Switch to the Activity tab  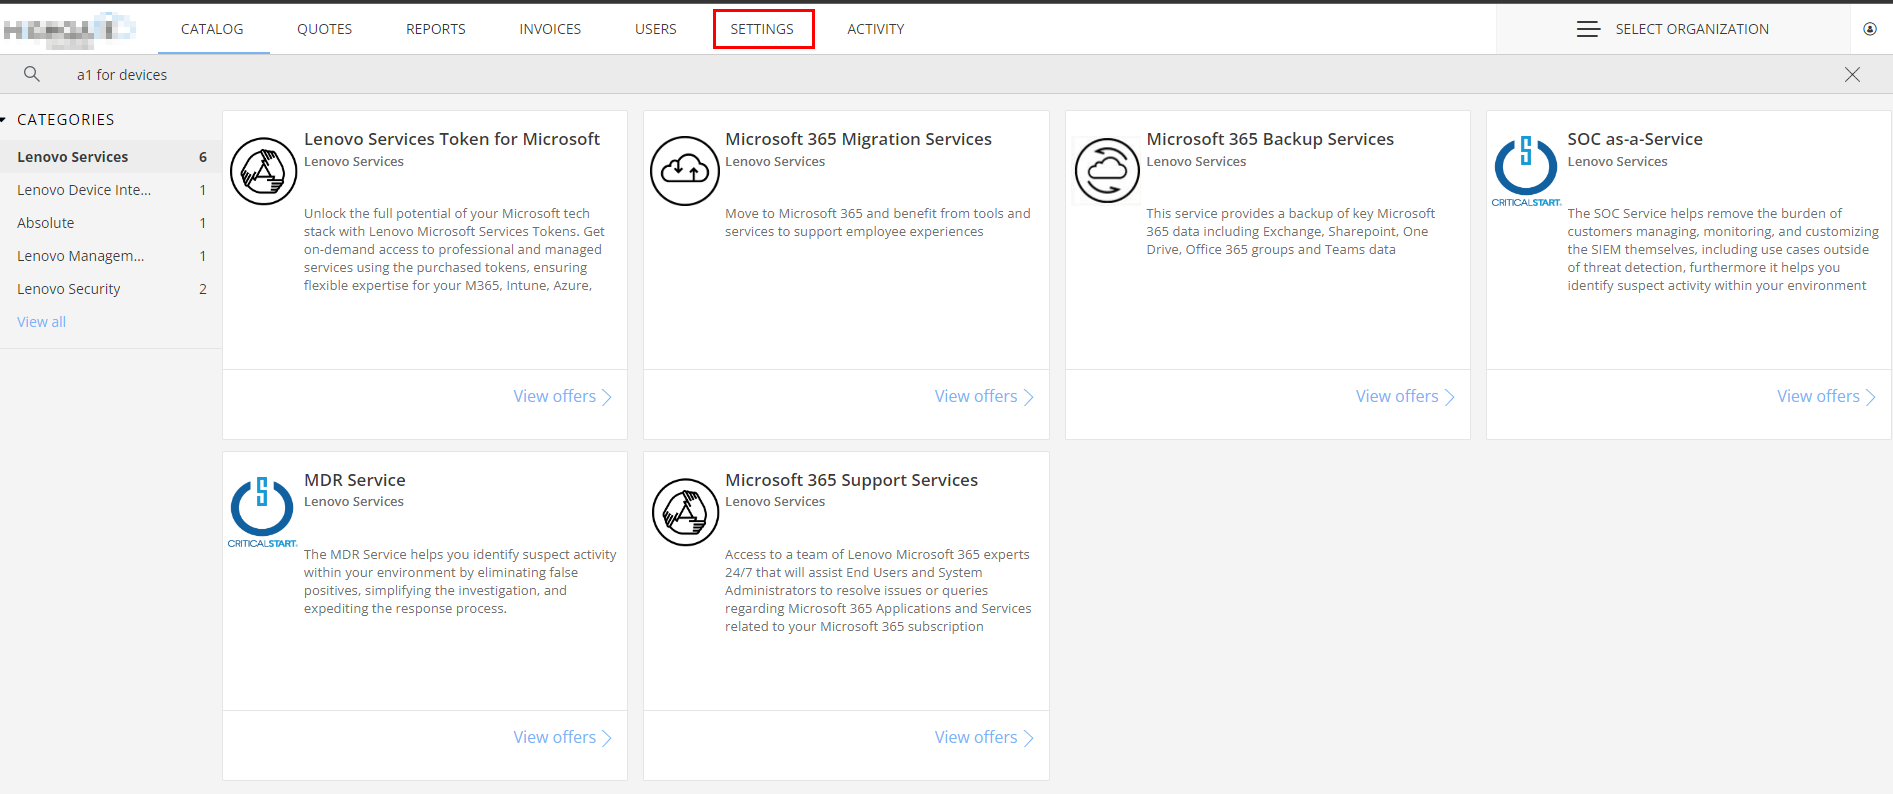[x=876, y=29]
